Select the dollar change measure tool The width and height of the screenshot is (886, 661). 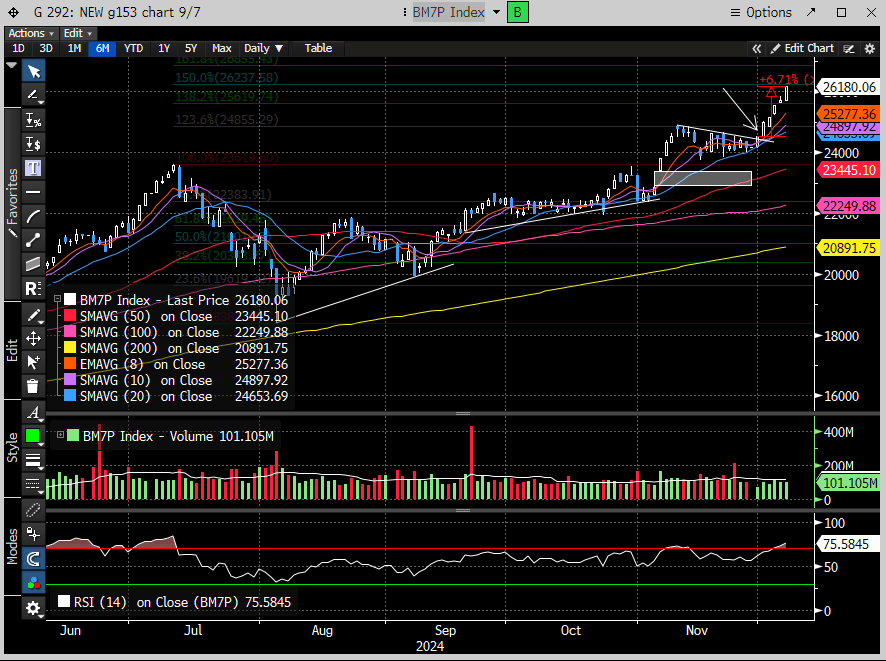33,144
